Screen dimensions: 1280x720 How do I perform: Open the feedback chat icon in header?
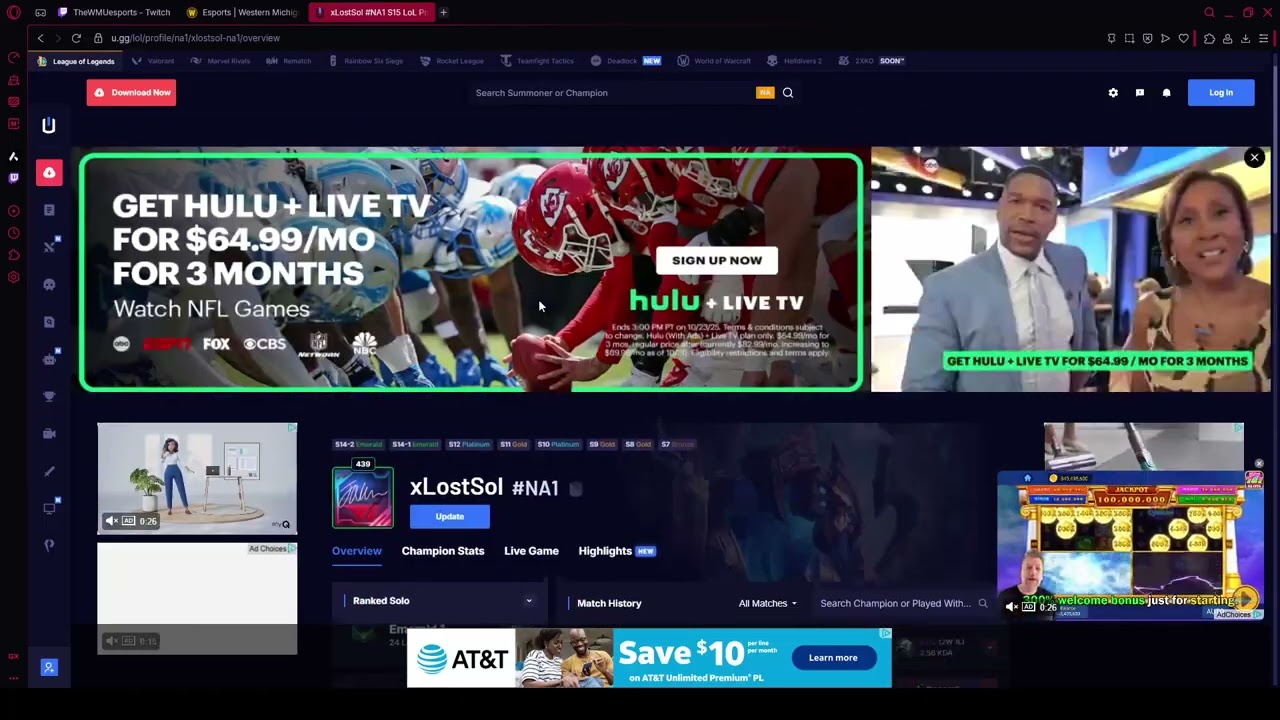point(1140,93)
